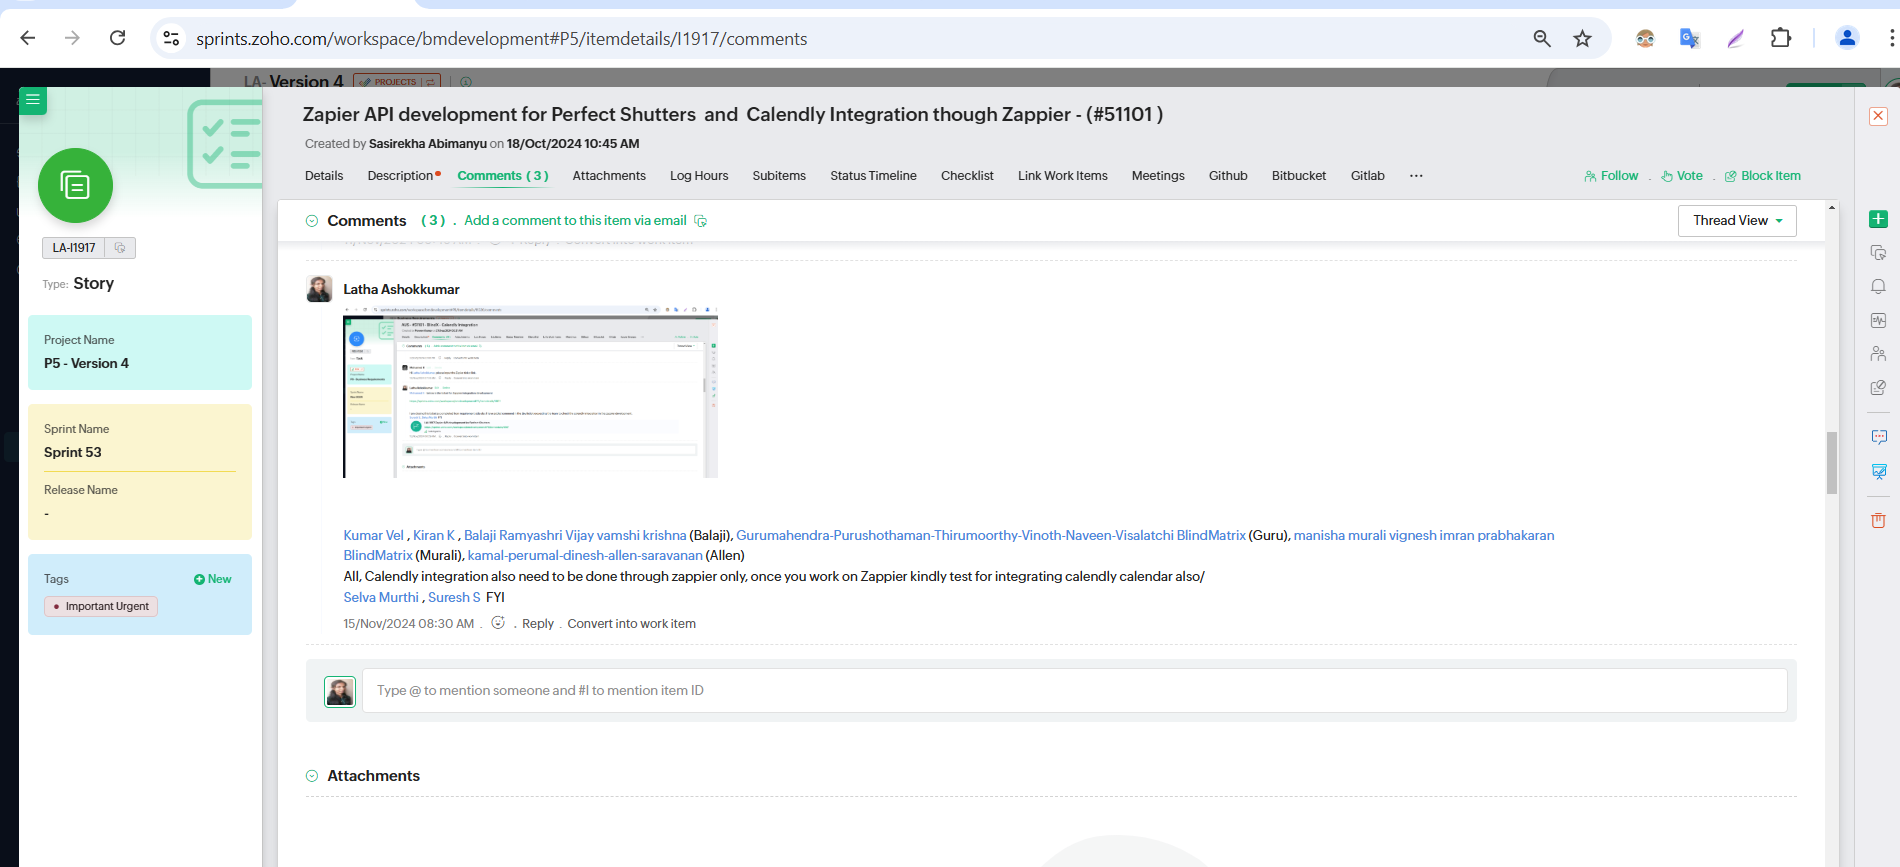Click the red trash delete icon
1900x867 pixels.
1878,520
